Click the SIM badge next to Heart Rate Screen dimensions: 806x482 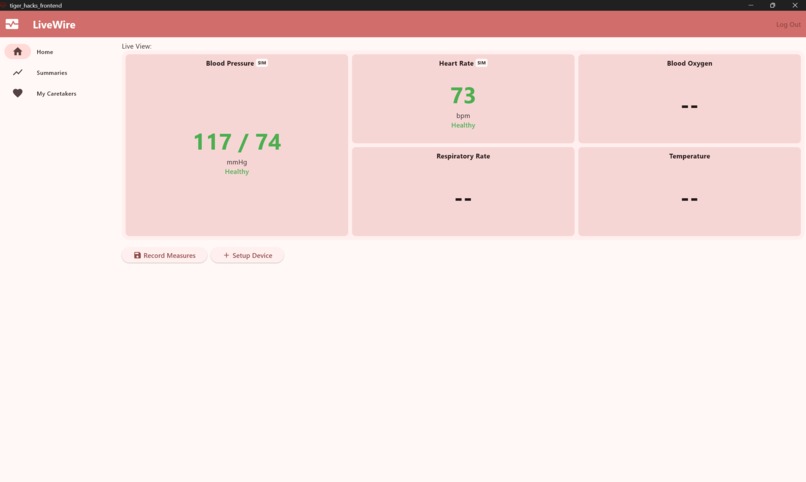point(482,63)
